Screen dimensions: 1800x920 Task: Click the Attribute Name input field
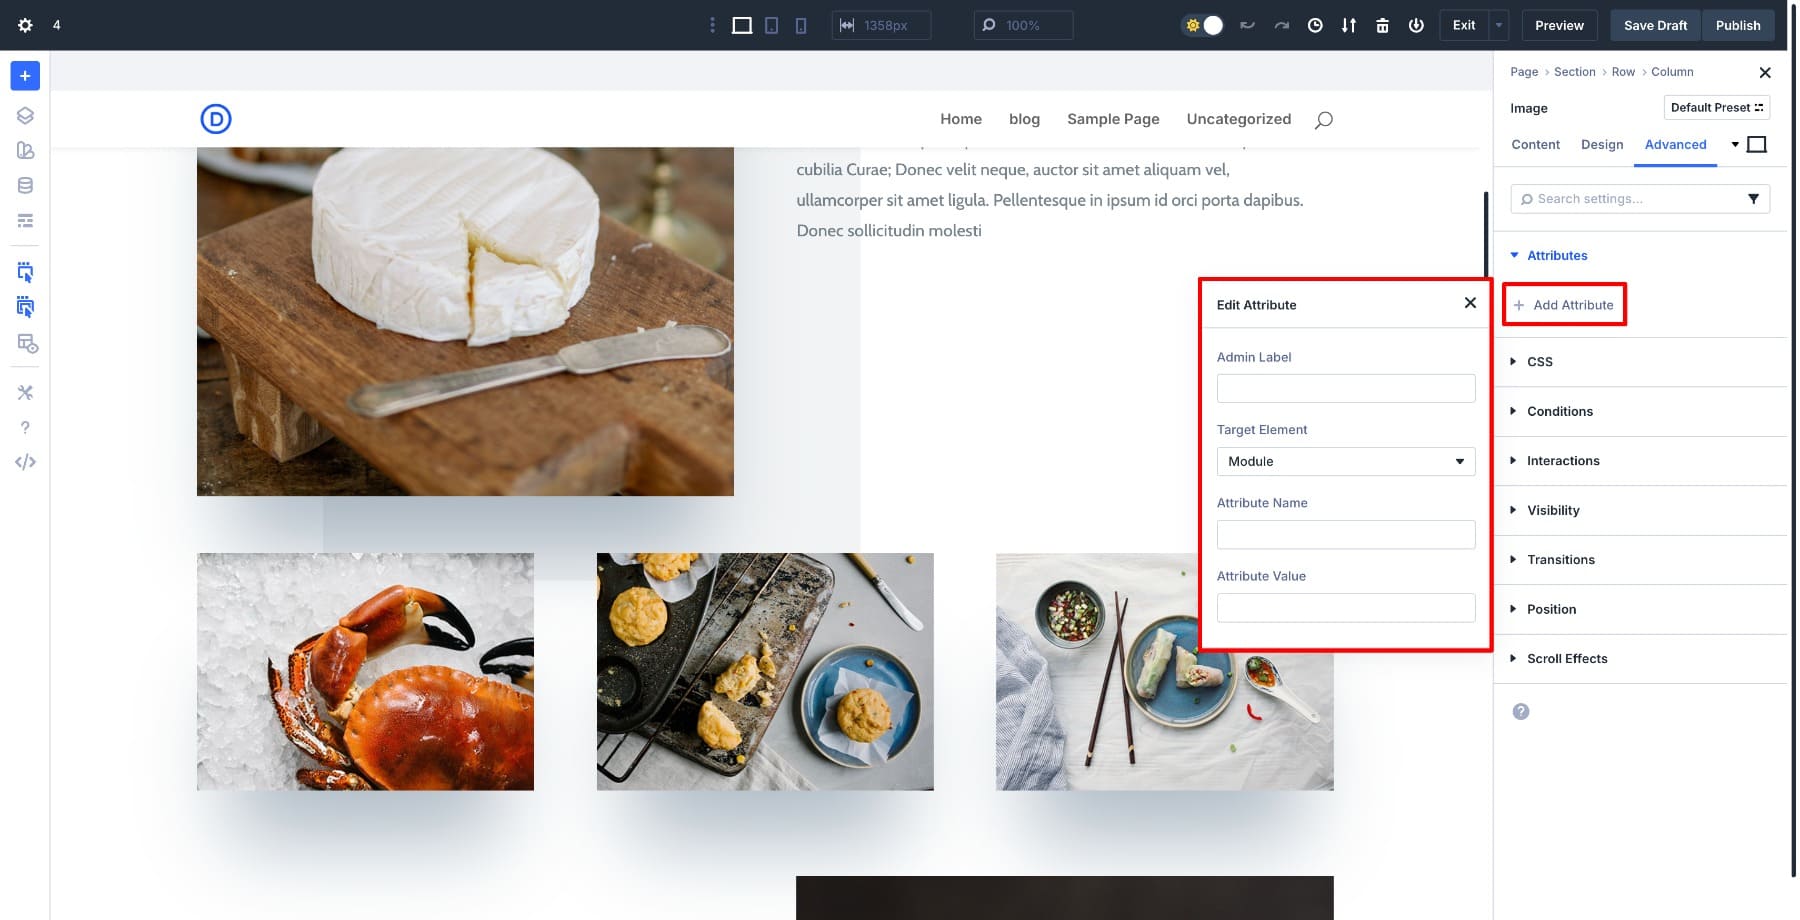pyautogui.click(x=1345, y=535)
